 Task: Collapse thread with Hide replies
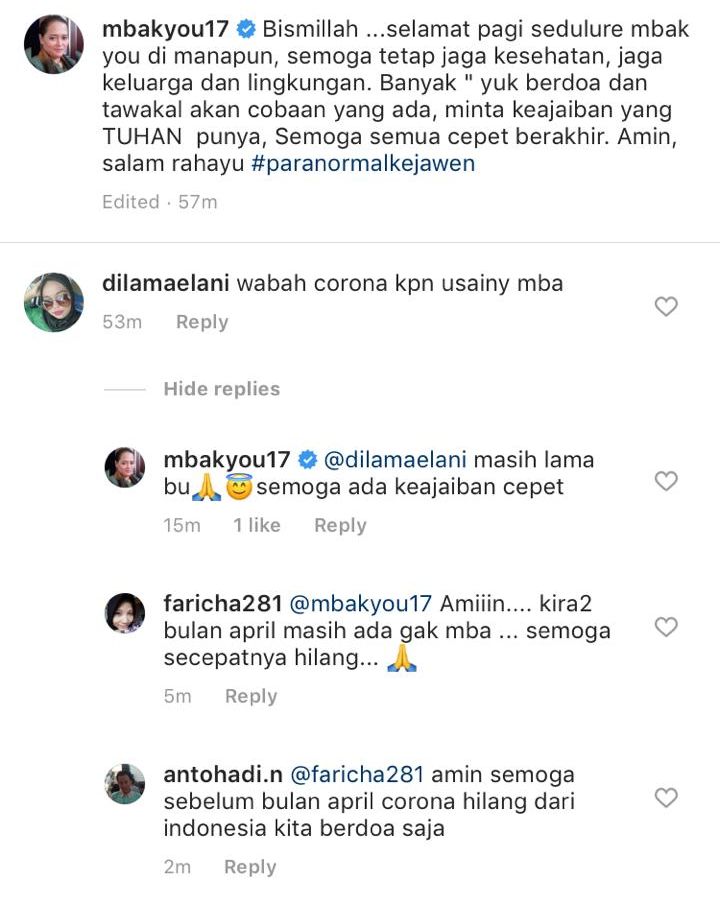pyautogui.click(x=221, y=389)
